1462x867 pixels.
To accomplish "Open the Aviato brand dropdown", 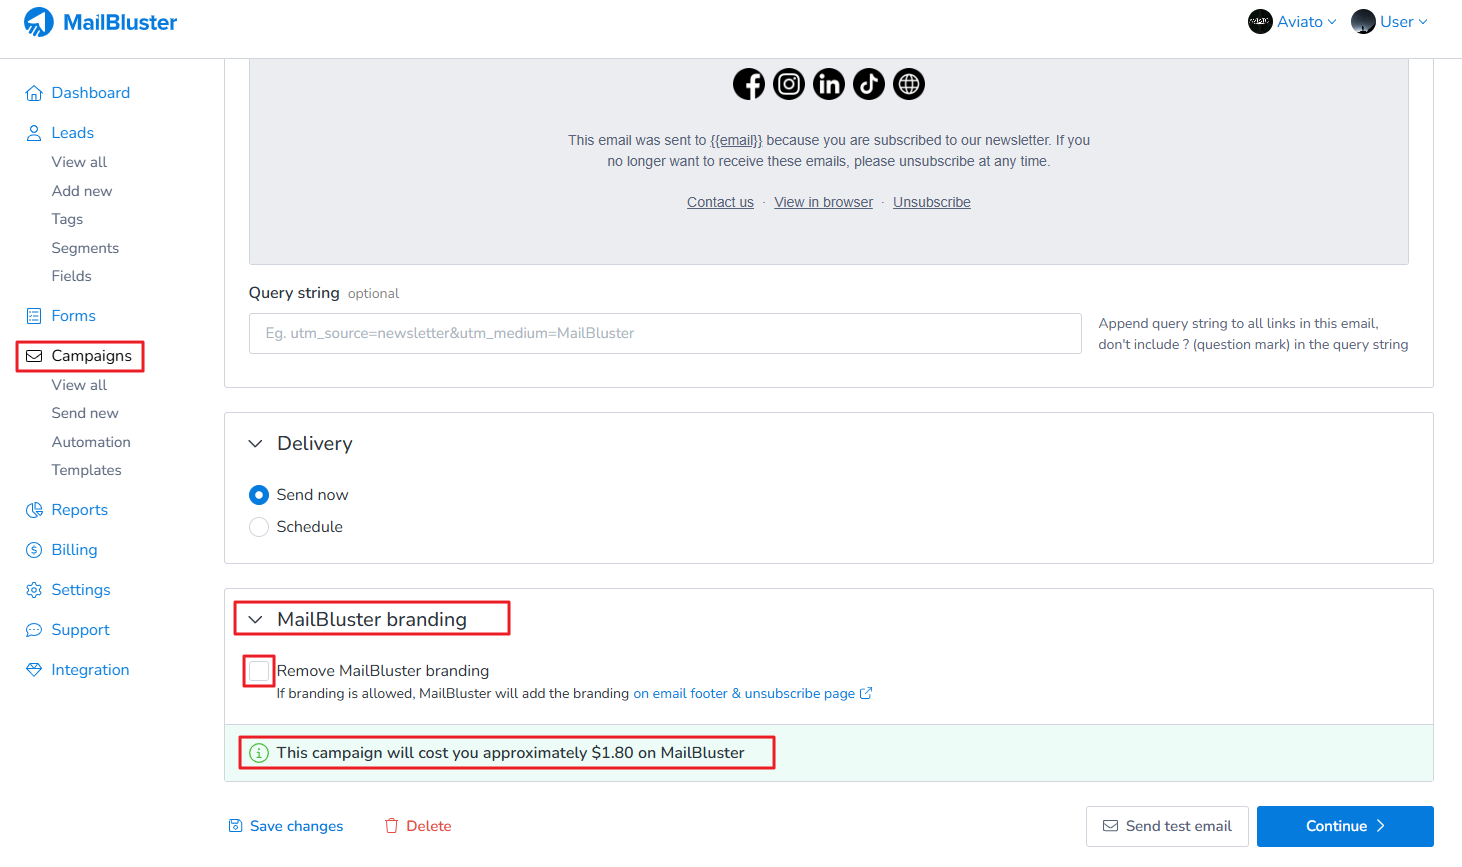I will click(x=1292, y=22).
